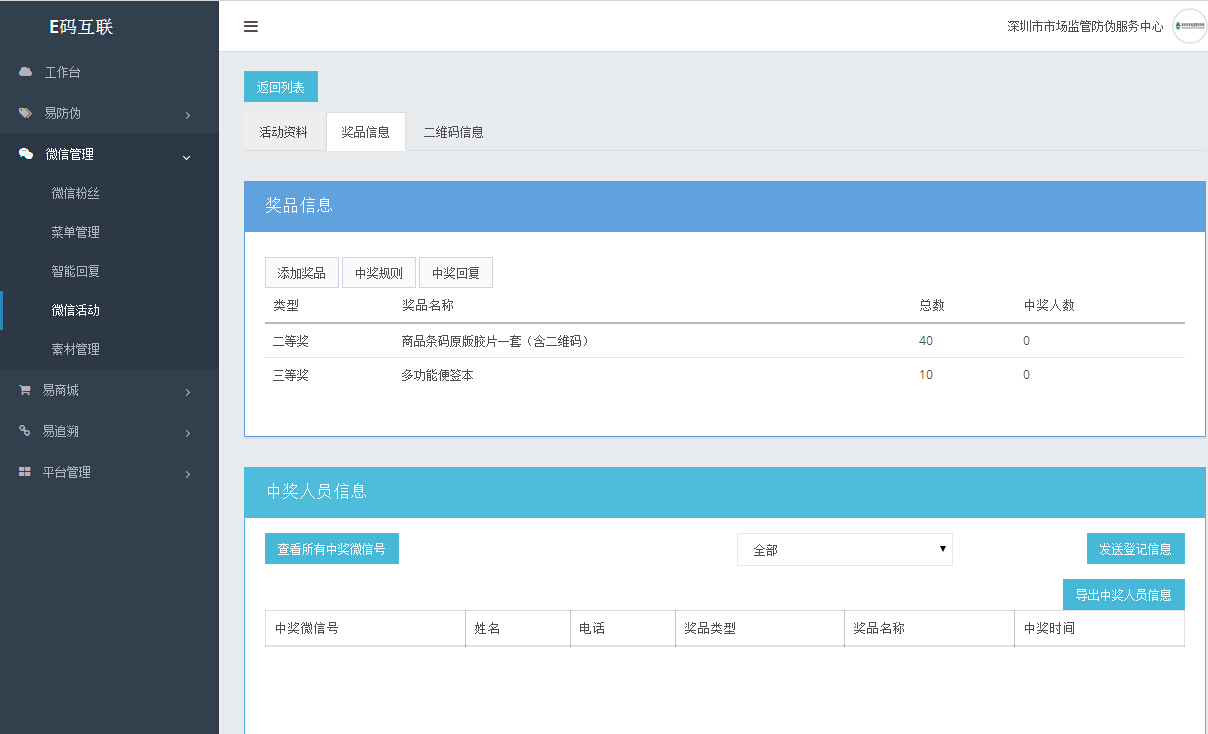
Task: Open the 中奖规则 button
Action: (x=379, y=273)
